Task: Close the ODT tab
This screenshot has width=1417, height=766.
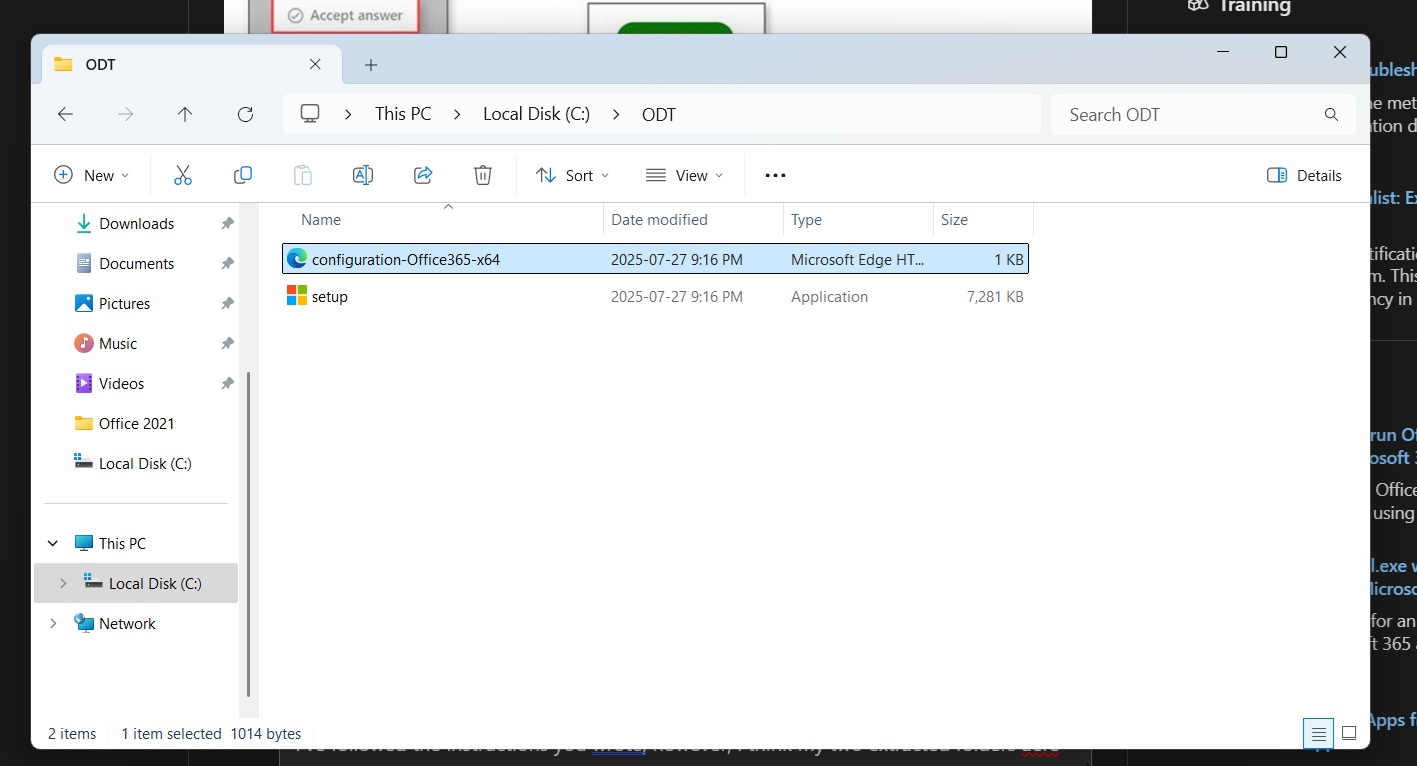Action: point(315,64)
